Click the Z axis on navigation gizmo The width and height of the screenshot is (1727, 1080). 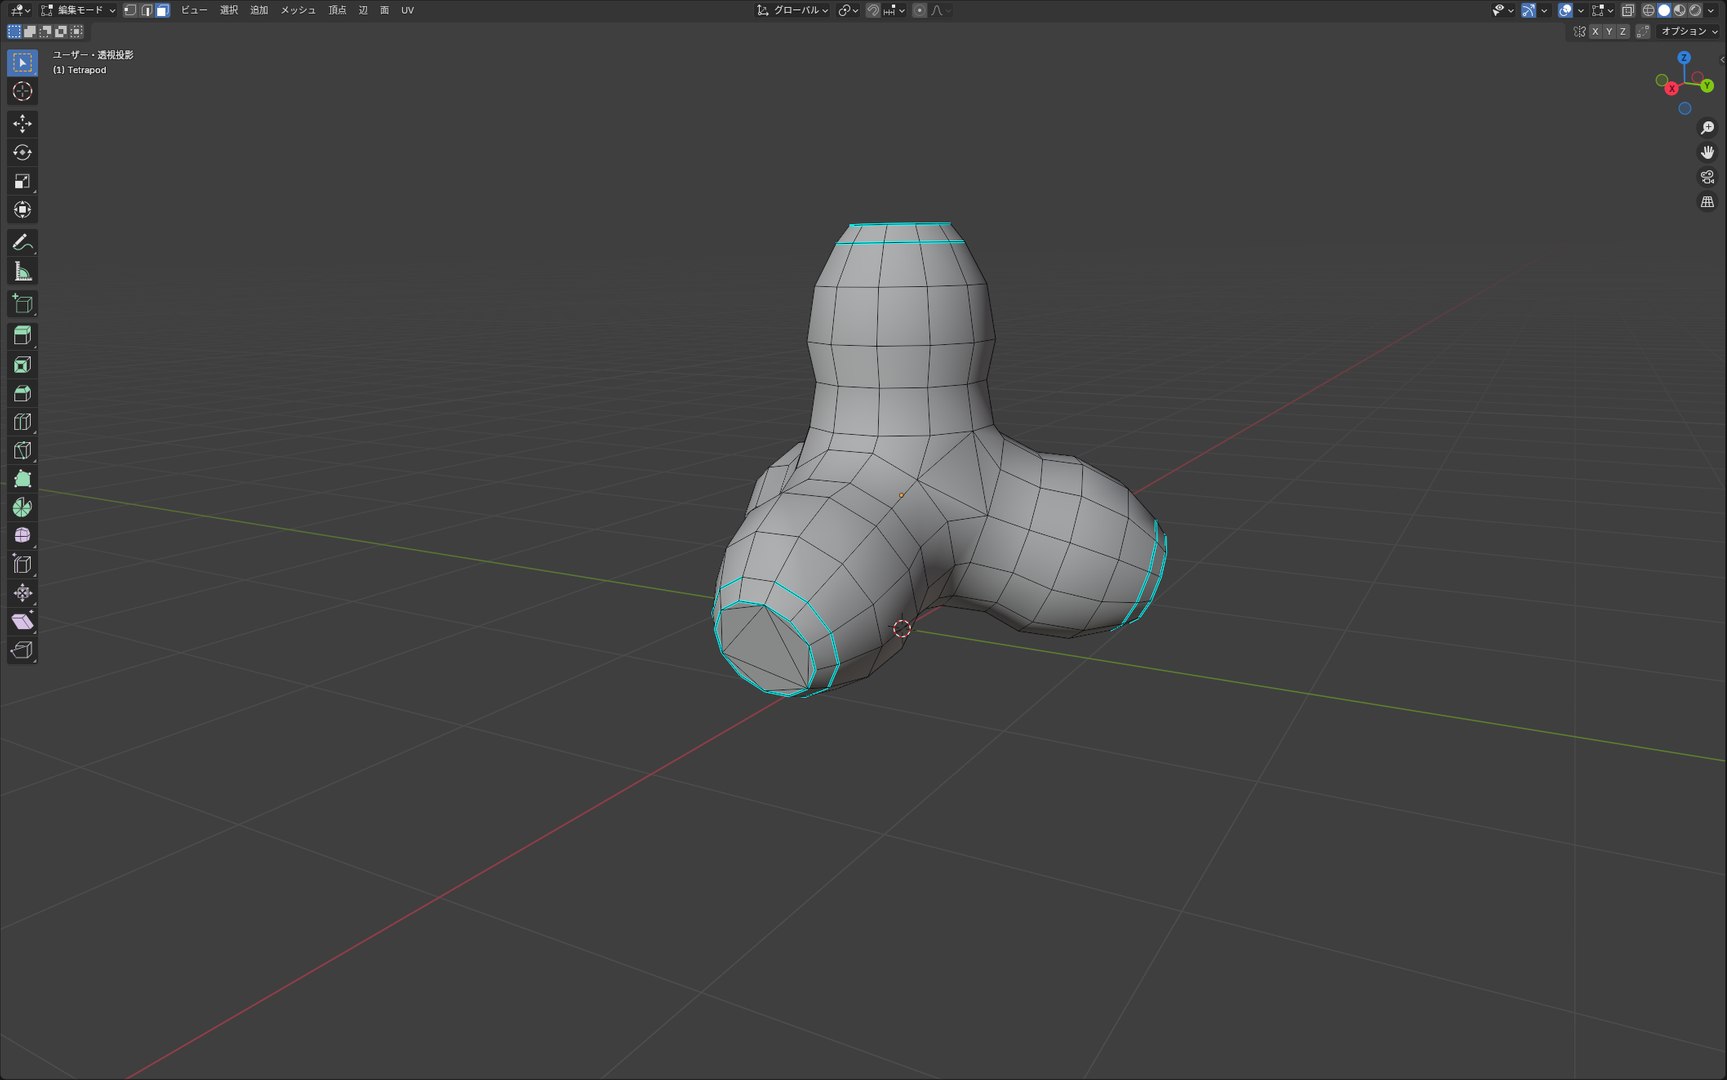pos(1684,58)
